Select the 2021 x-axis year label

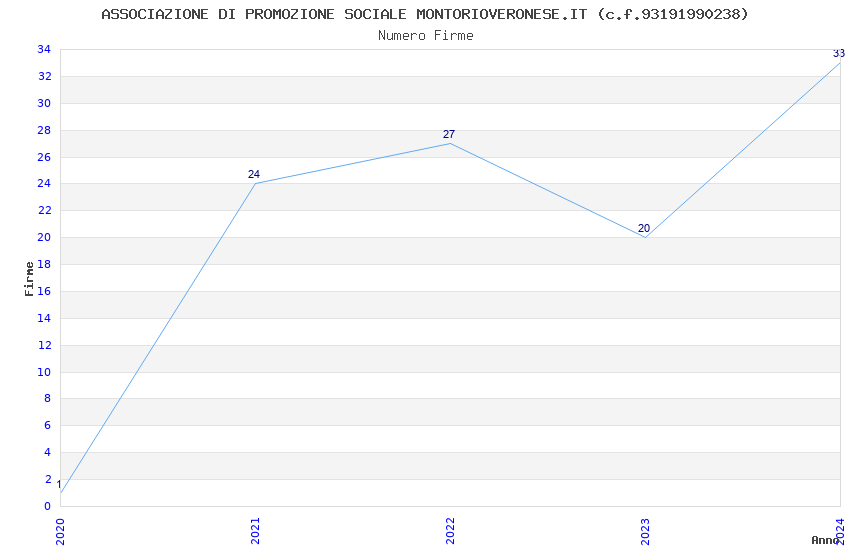point(255,531)
